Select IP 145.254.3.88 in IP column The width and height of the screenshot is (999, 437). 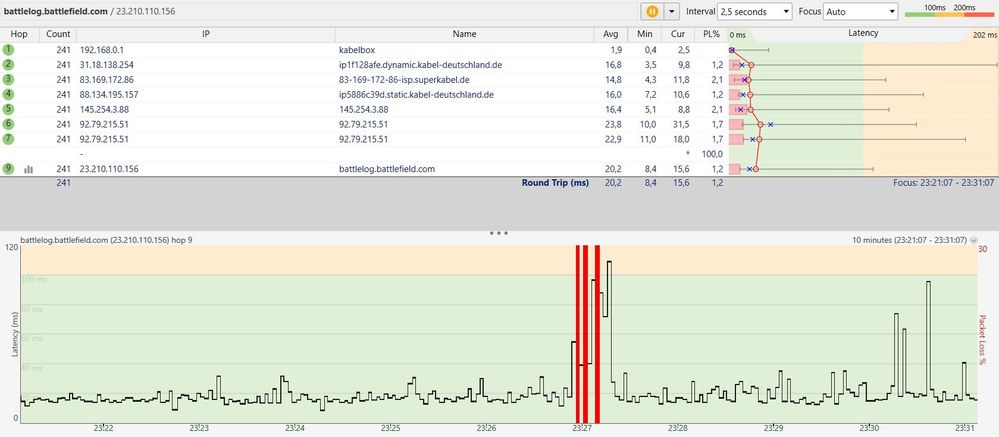coord(104,110)
